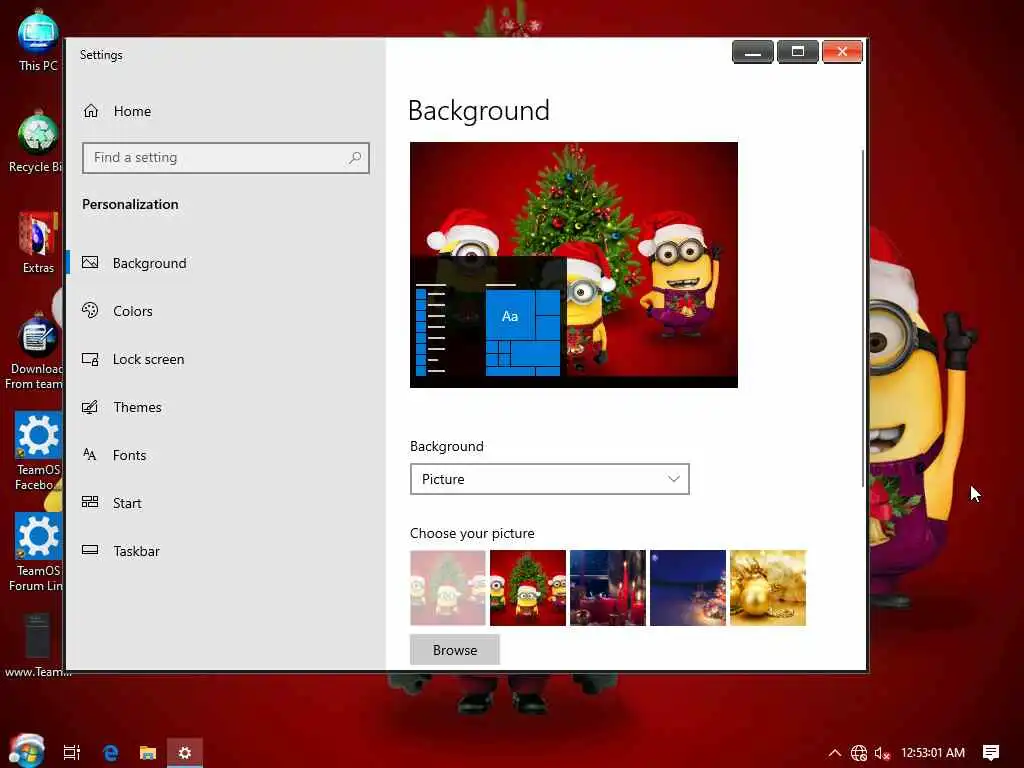
Task: Choose the red candles picture thumbnail
Action: point(607,588)
